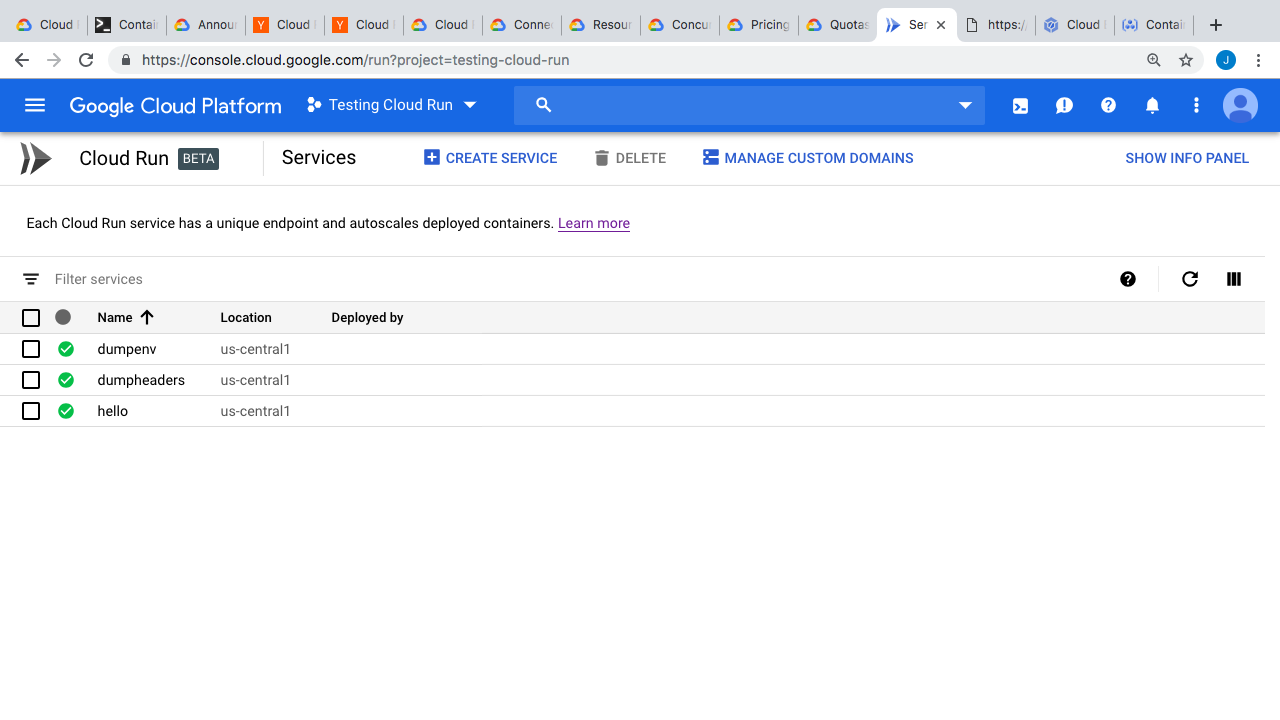
Task: Open the dumpheaders service
Action: (141, 380)
